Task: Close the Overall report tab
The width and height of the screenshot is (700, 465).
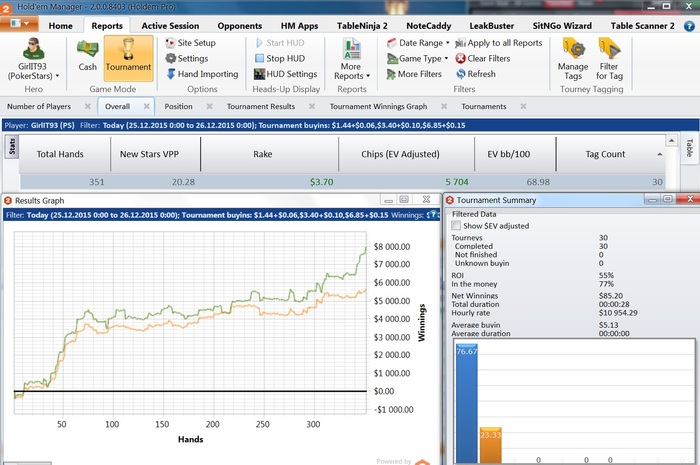Action: tap(146, 106)
